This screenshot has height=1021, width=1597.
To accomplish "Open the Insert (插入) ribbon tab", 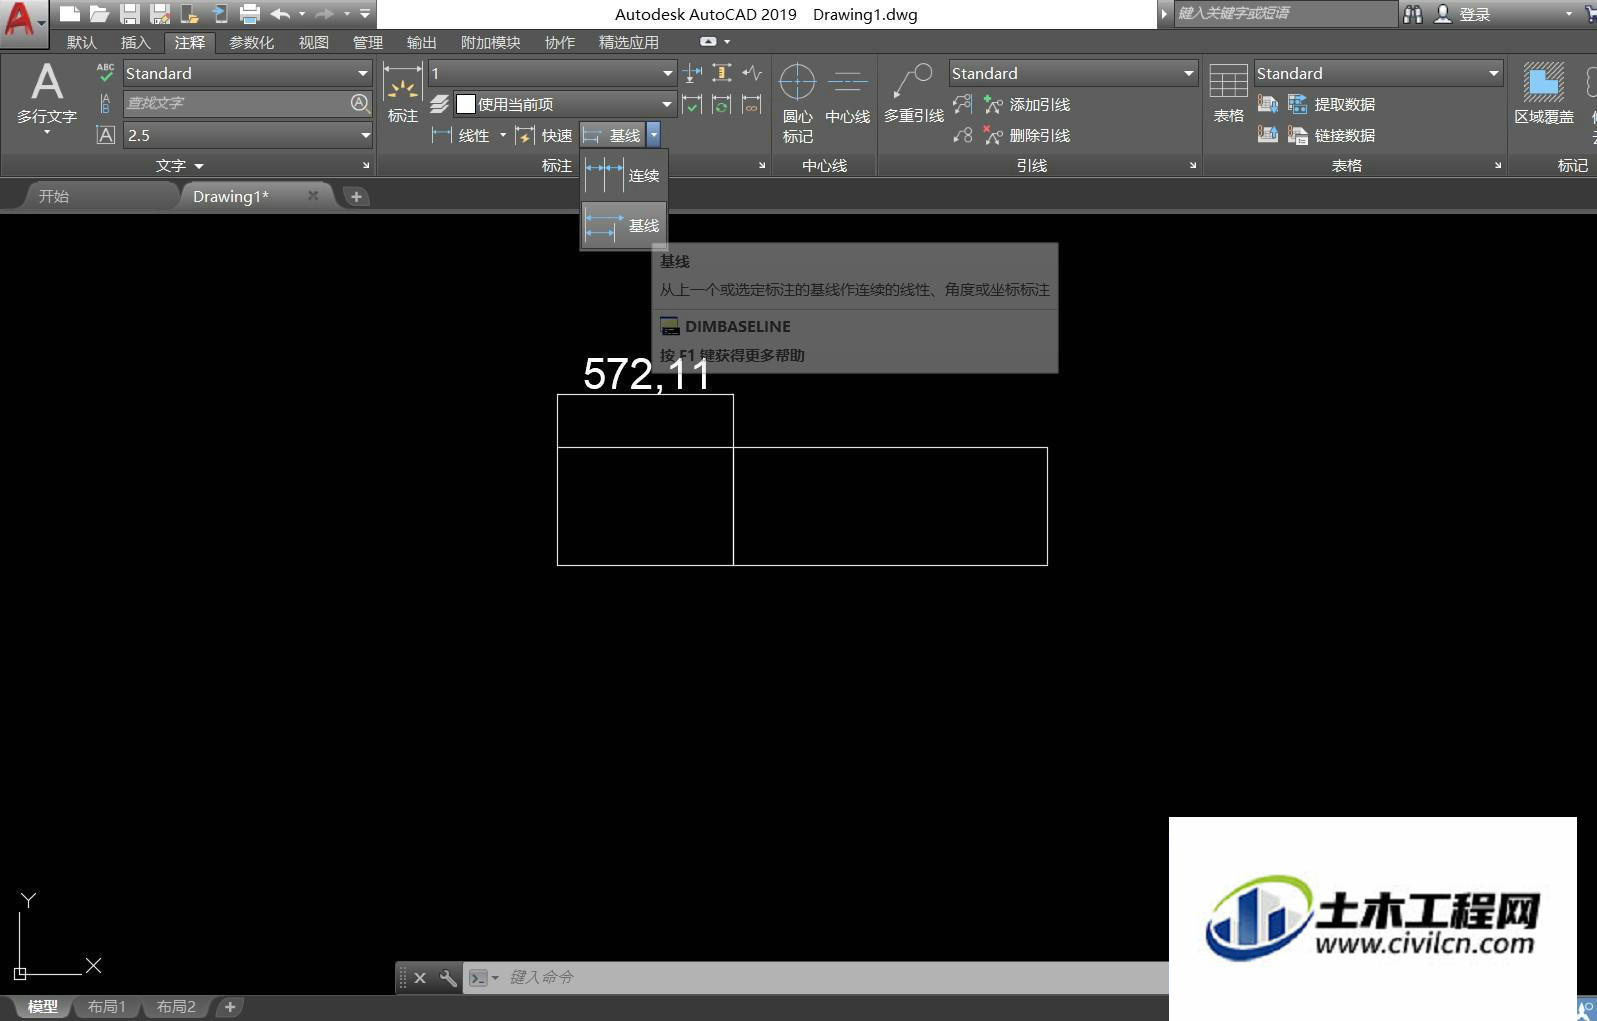I will [135, 42].
